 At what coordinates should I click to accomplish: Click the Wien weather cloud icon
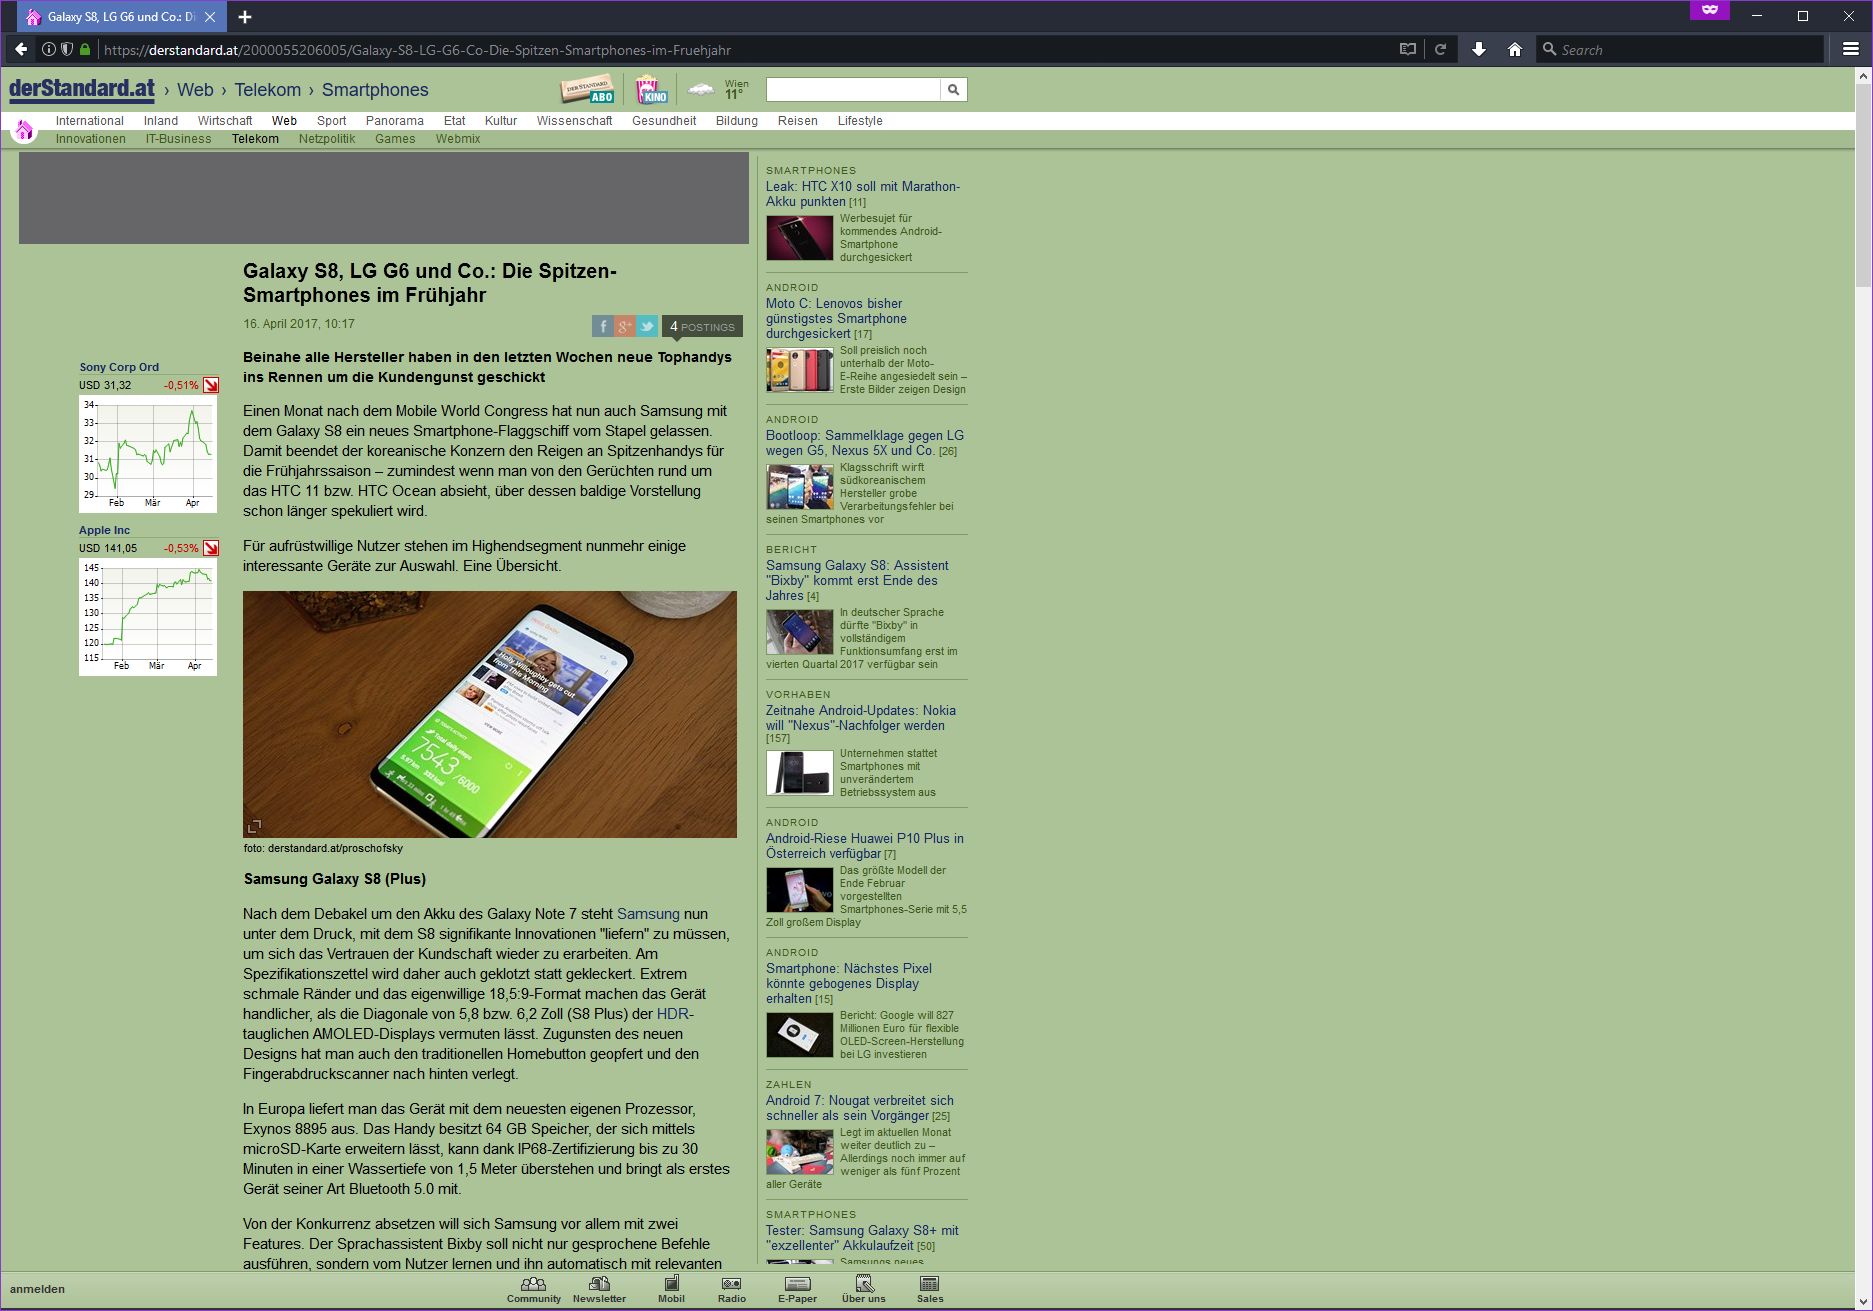701,90
